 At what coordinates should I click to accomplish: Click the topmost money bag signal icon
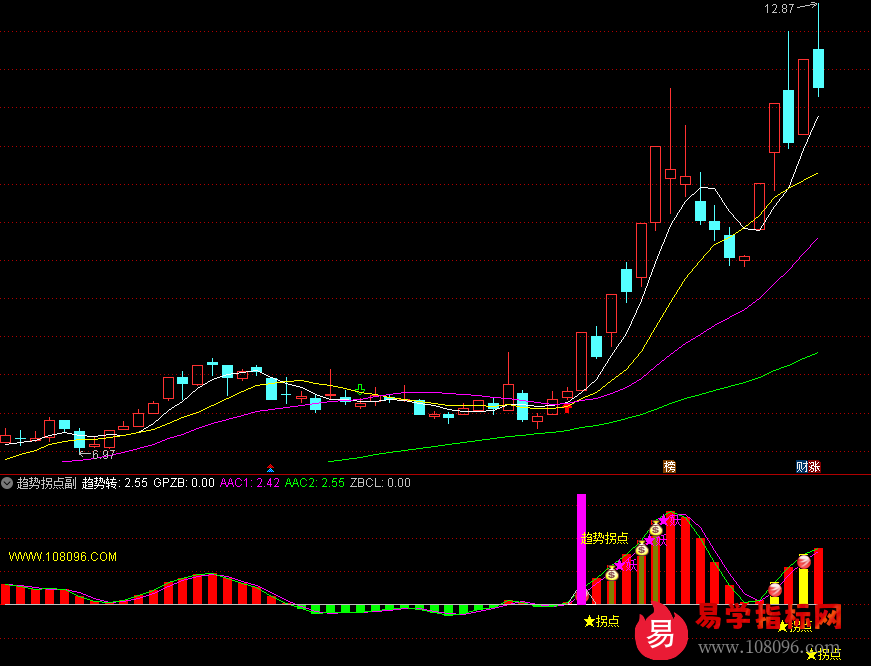click(656, 528)
